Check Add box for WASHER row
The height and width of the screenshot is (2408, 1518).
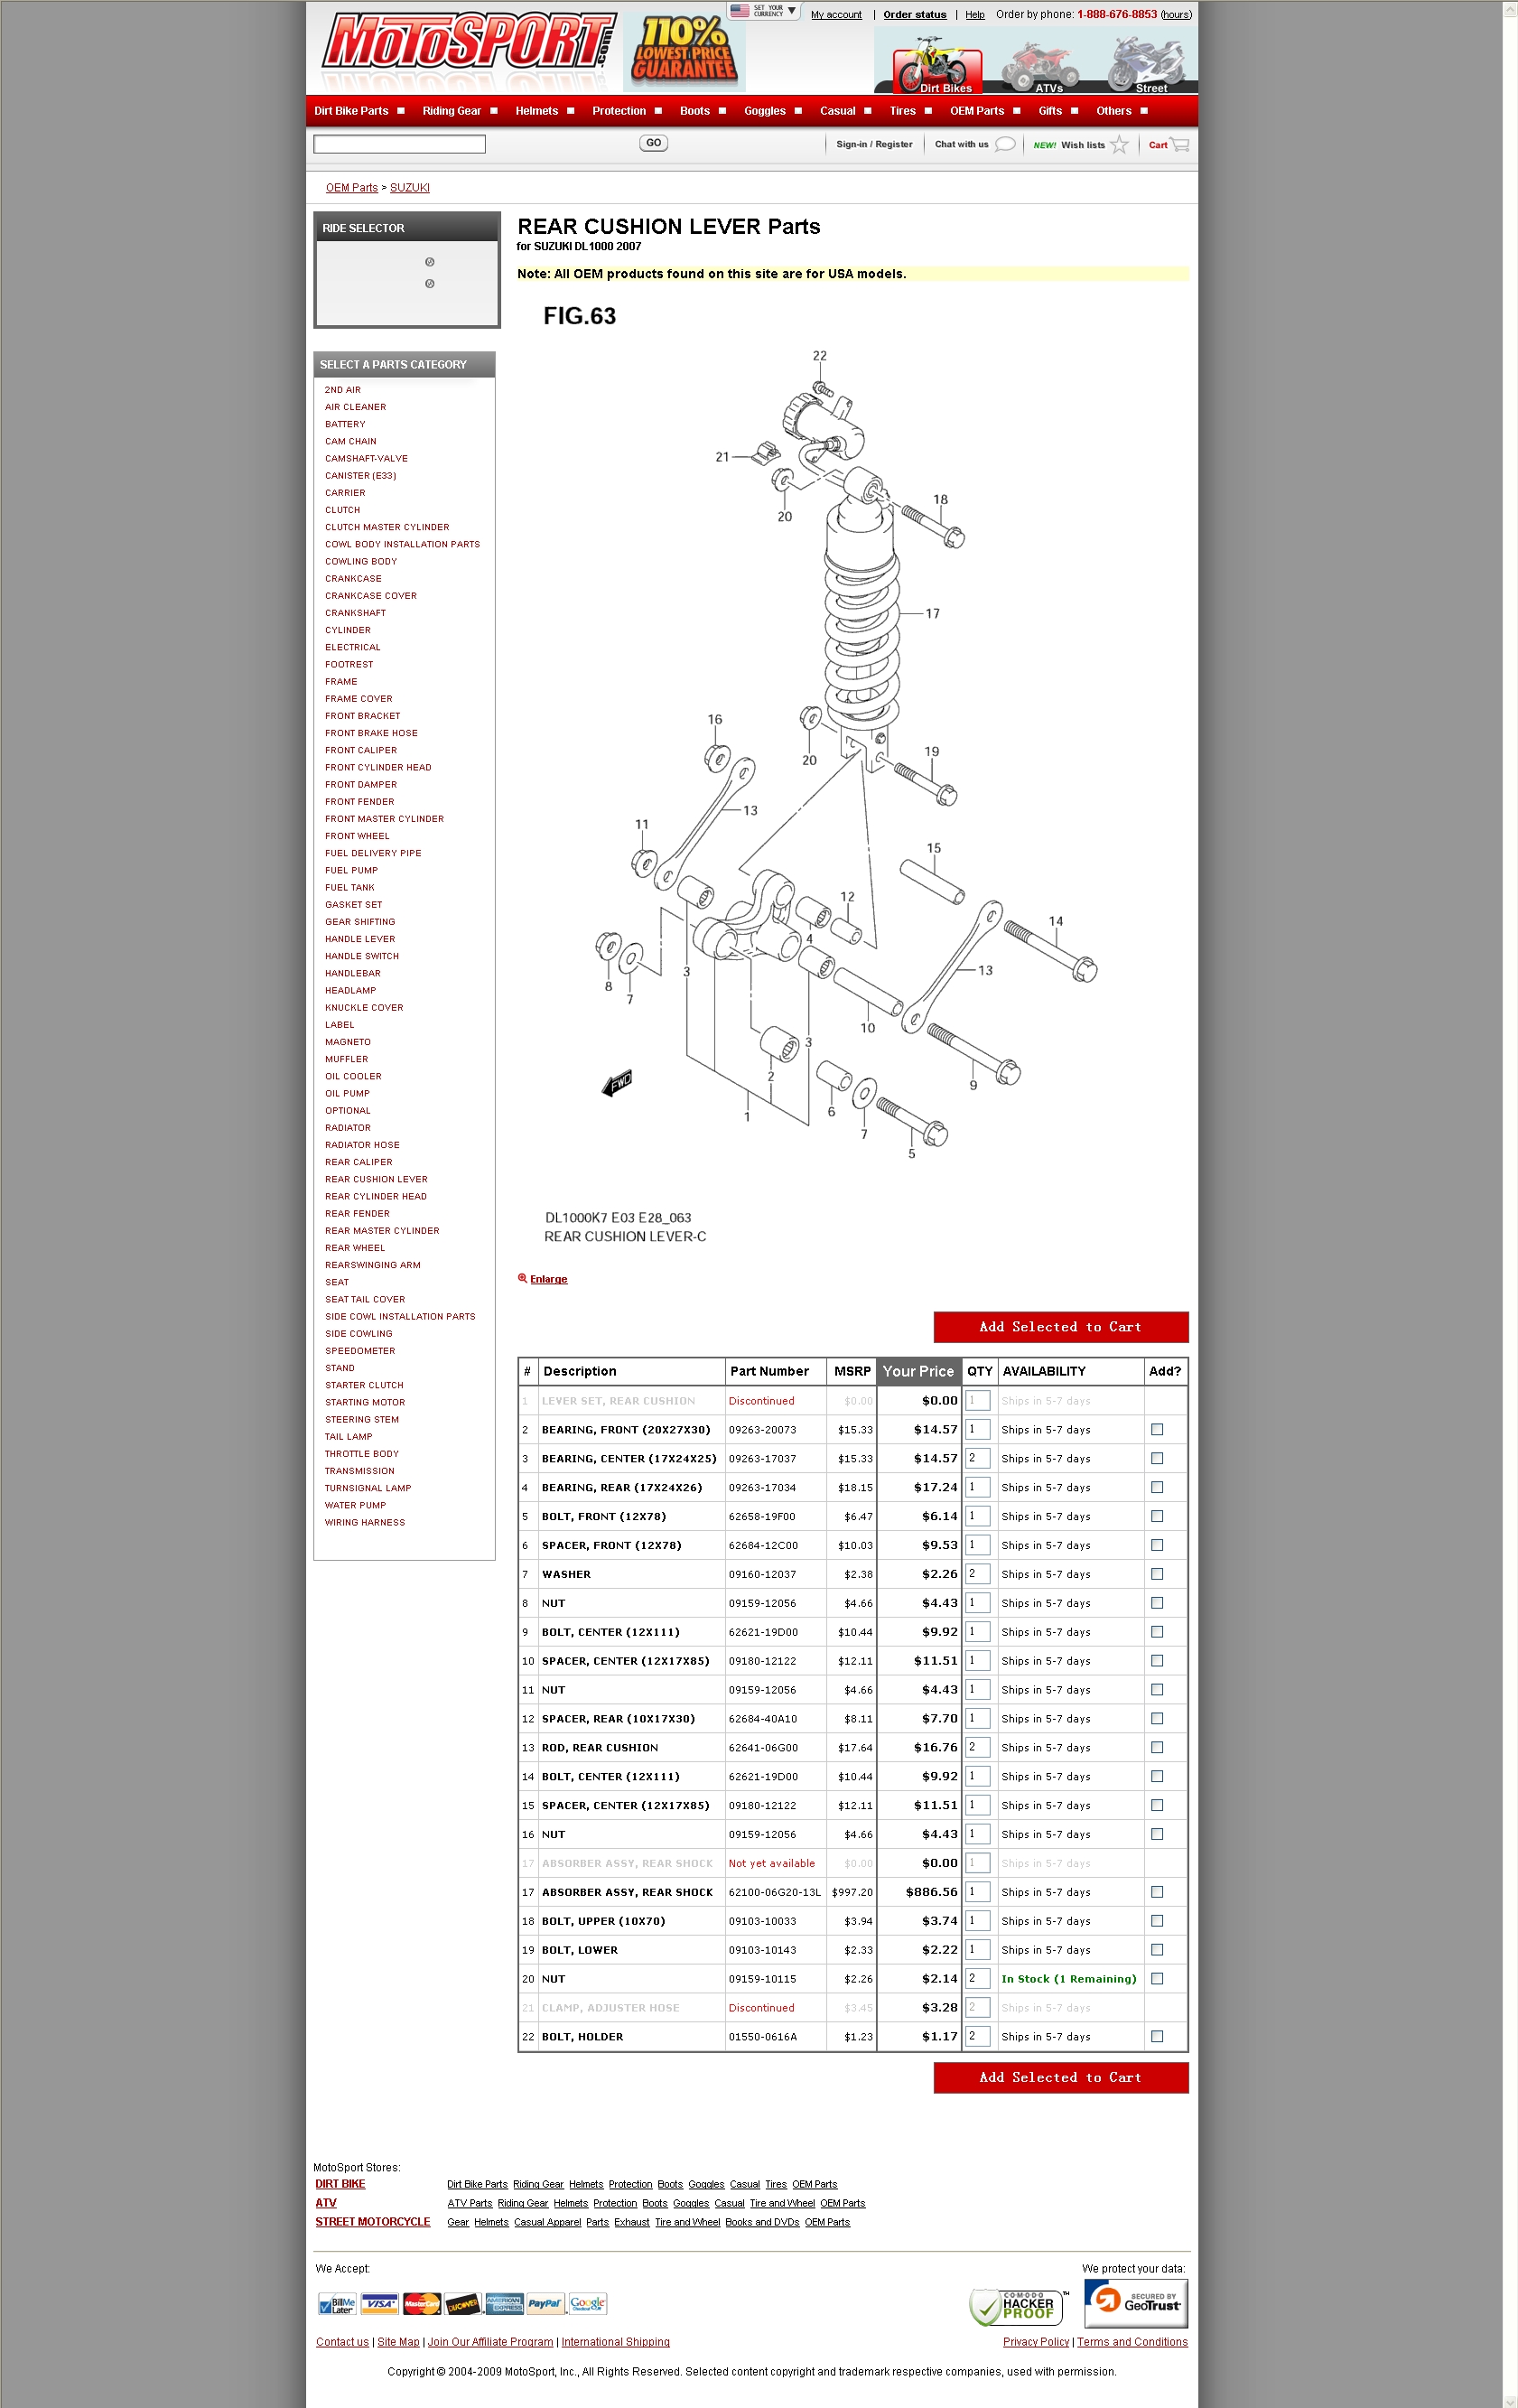[x=1157, y=1574]
